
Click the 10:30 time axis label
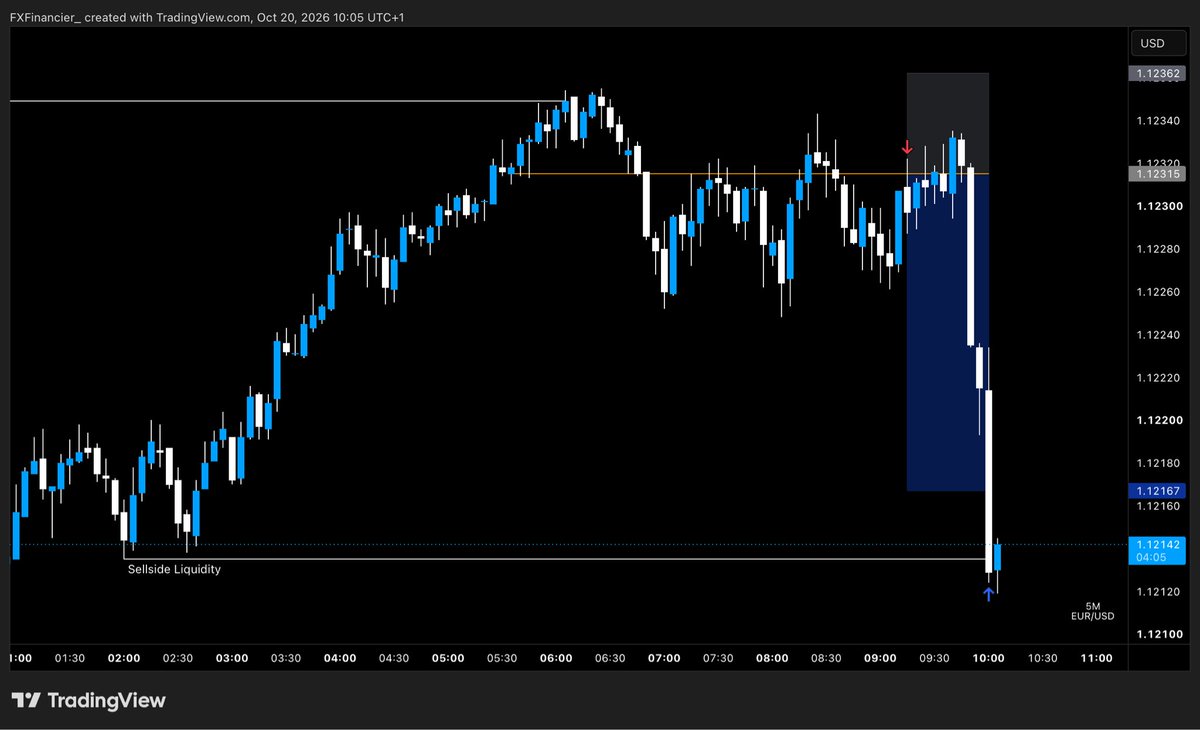[x=1042, y=658]
